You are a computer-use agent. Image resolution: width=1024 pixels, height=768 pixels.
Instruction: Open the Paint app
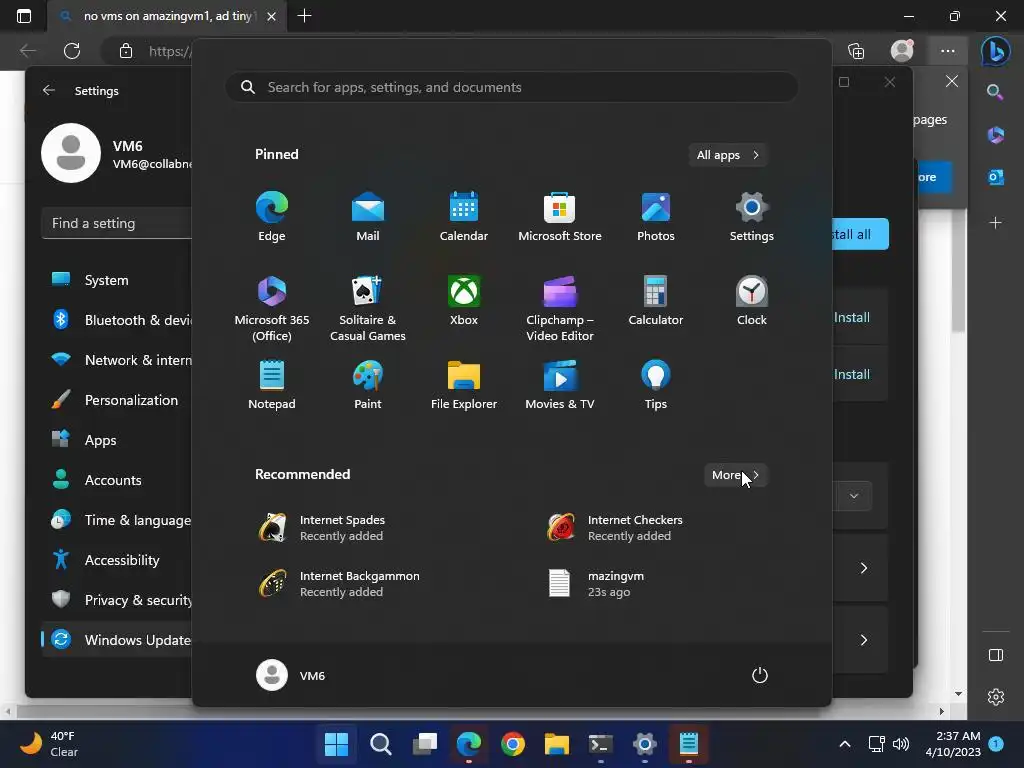[368, 385]
